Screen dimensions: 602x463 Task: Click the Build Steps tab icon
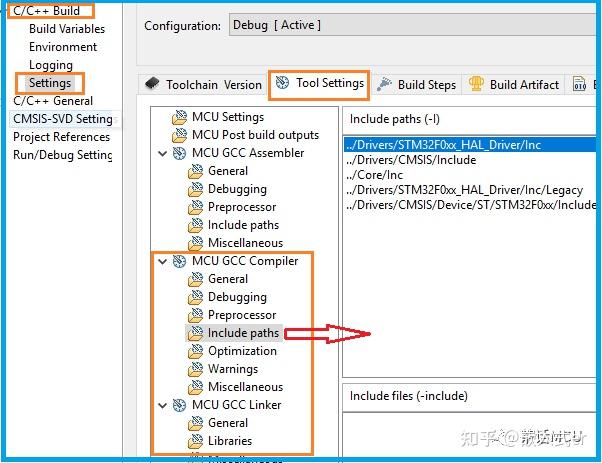pos(384,85)
